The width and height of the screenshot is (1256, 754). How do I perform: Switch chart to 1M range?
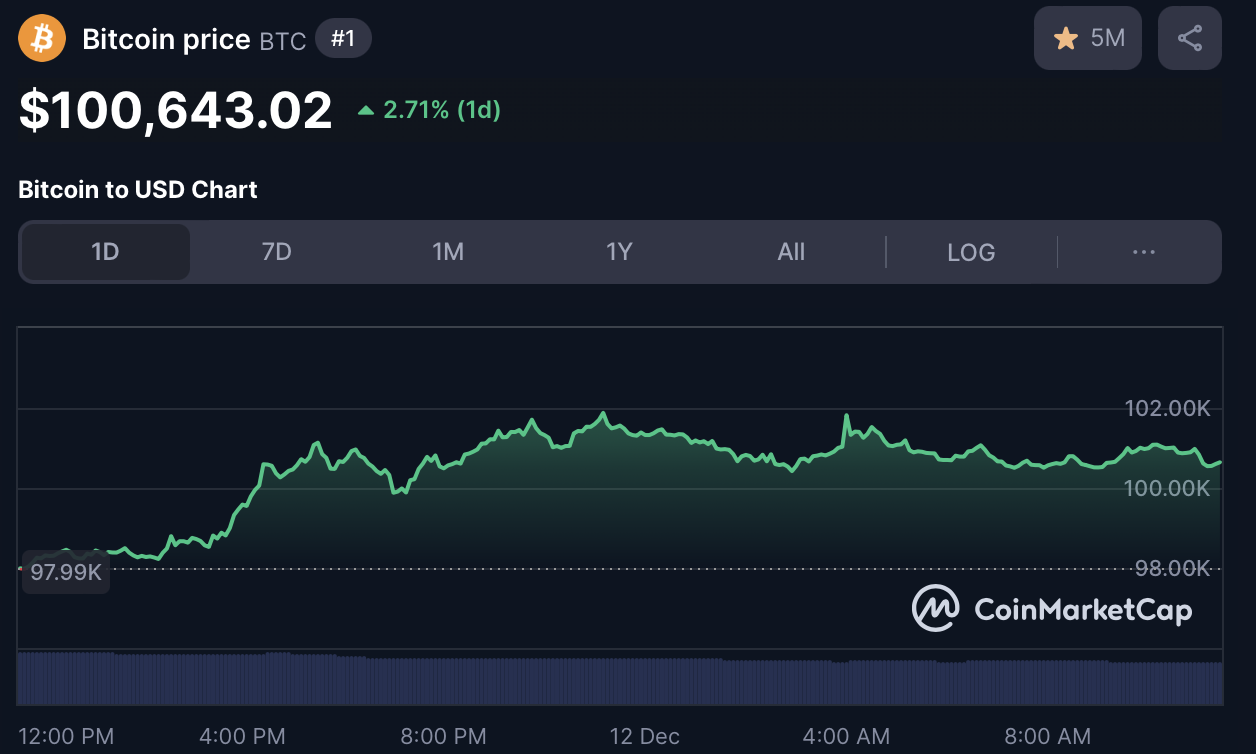448,252
